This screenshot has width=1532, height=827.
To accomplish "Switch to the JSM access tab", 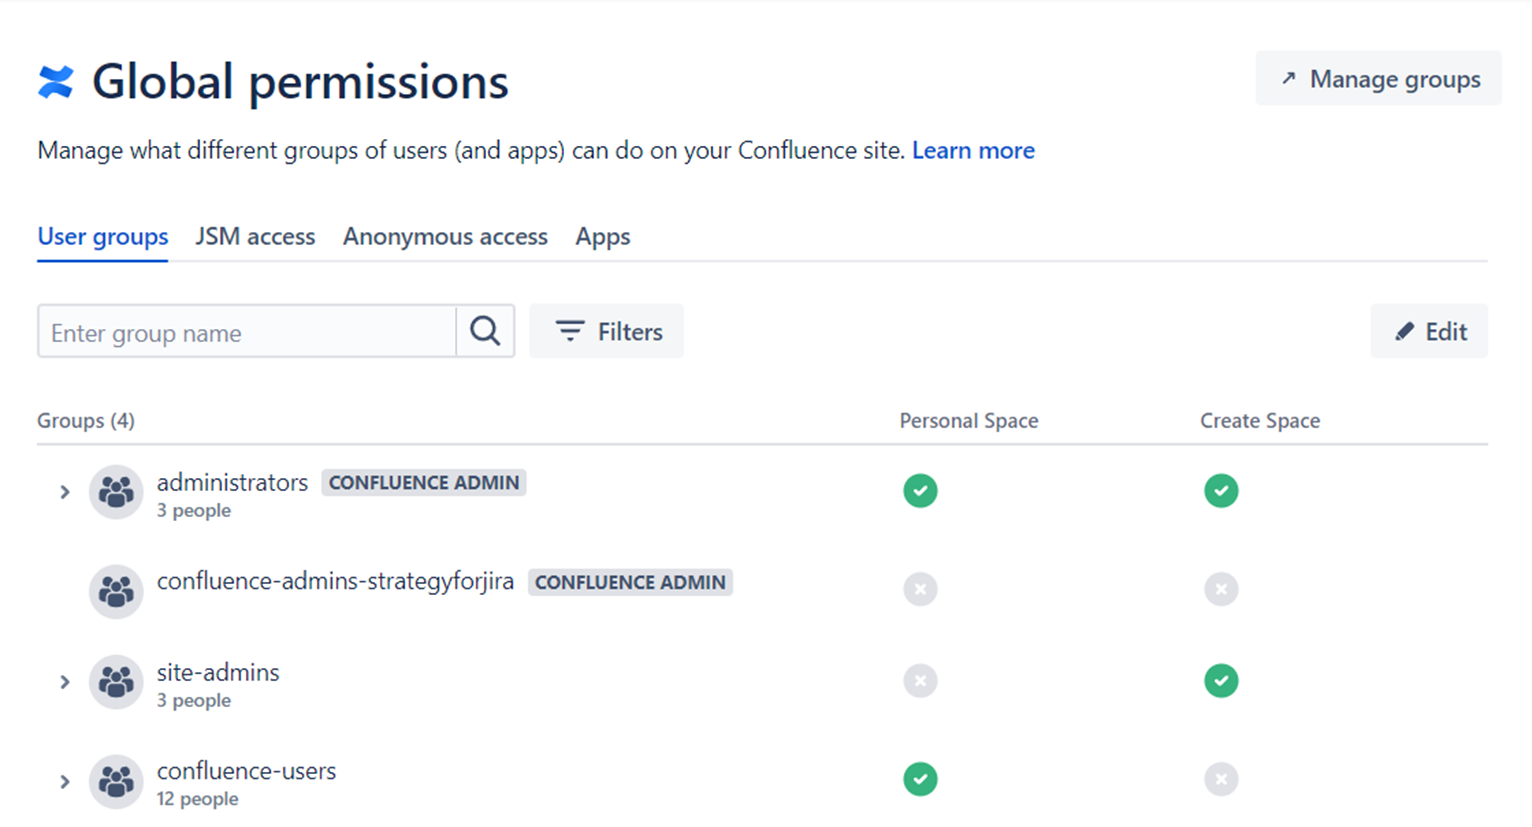I will tap(255, 237).
